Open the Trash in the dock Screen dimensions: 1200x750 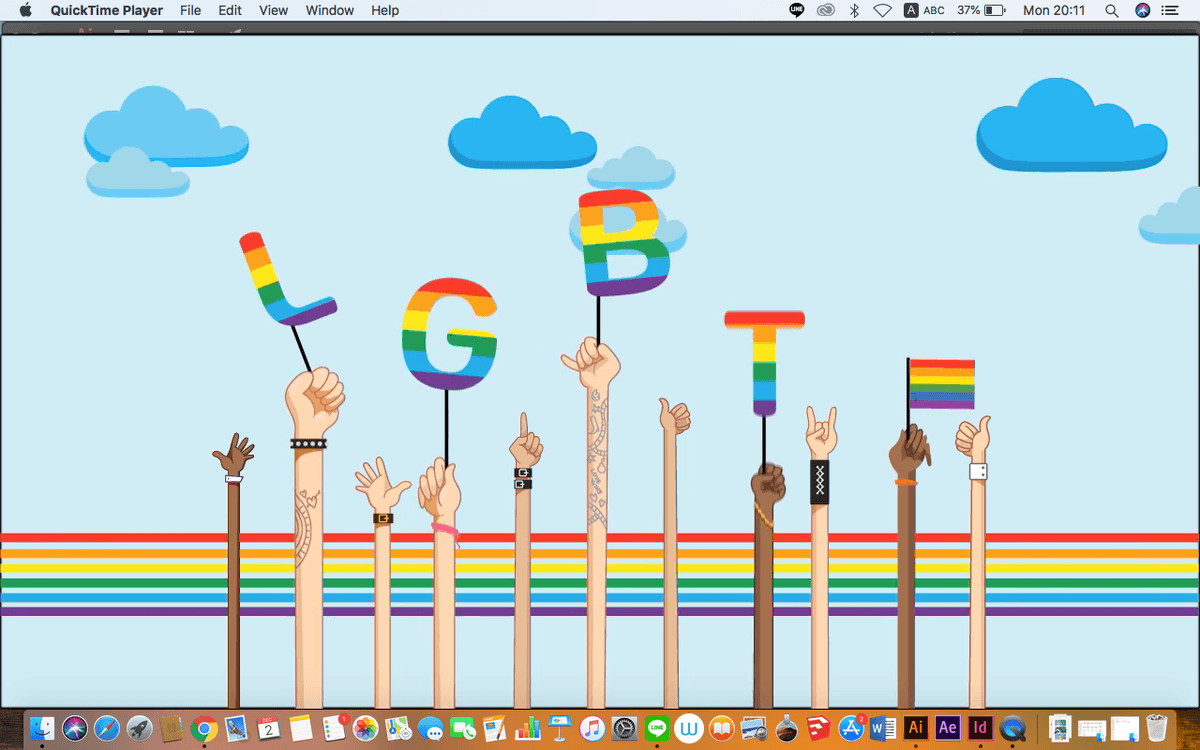[x=1156, y=727]
